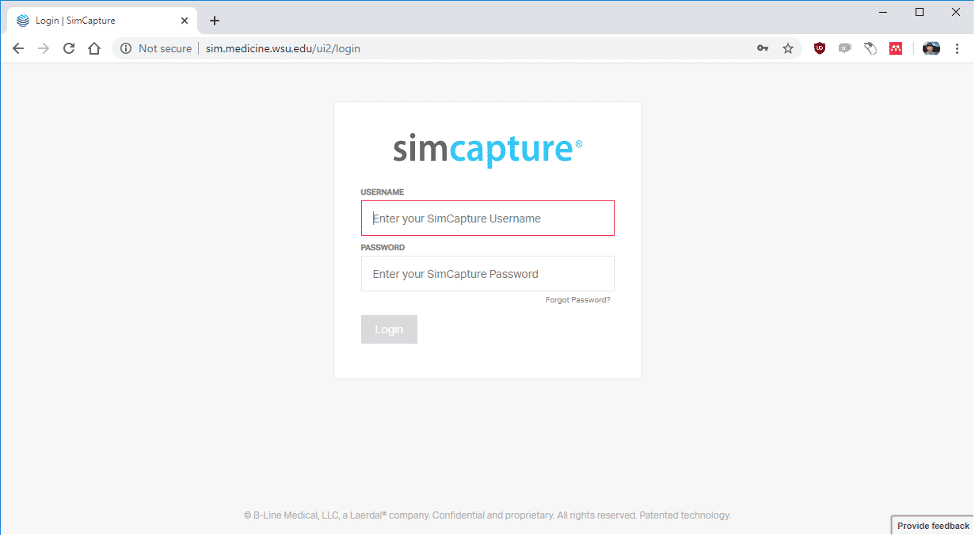Screen dimensions: 974x535
Task: Reload the page with the refresh icon
Action: pos(69,48)
